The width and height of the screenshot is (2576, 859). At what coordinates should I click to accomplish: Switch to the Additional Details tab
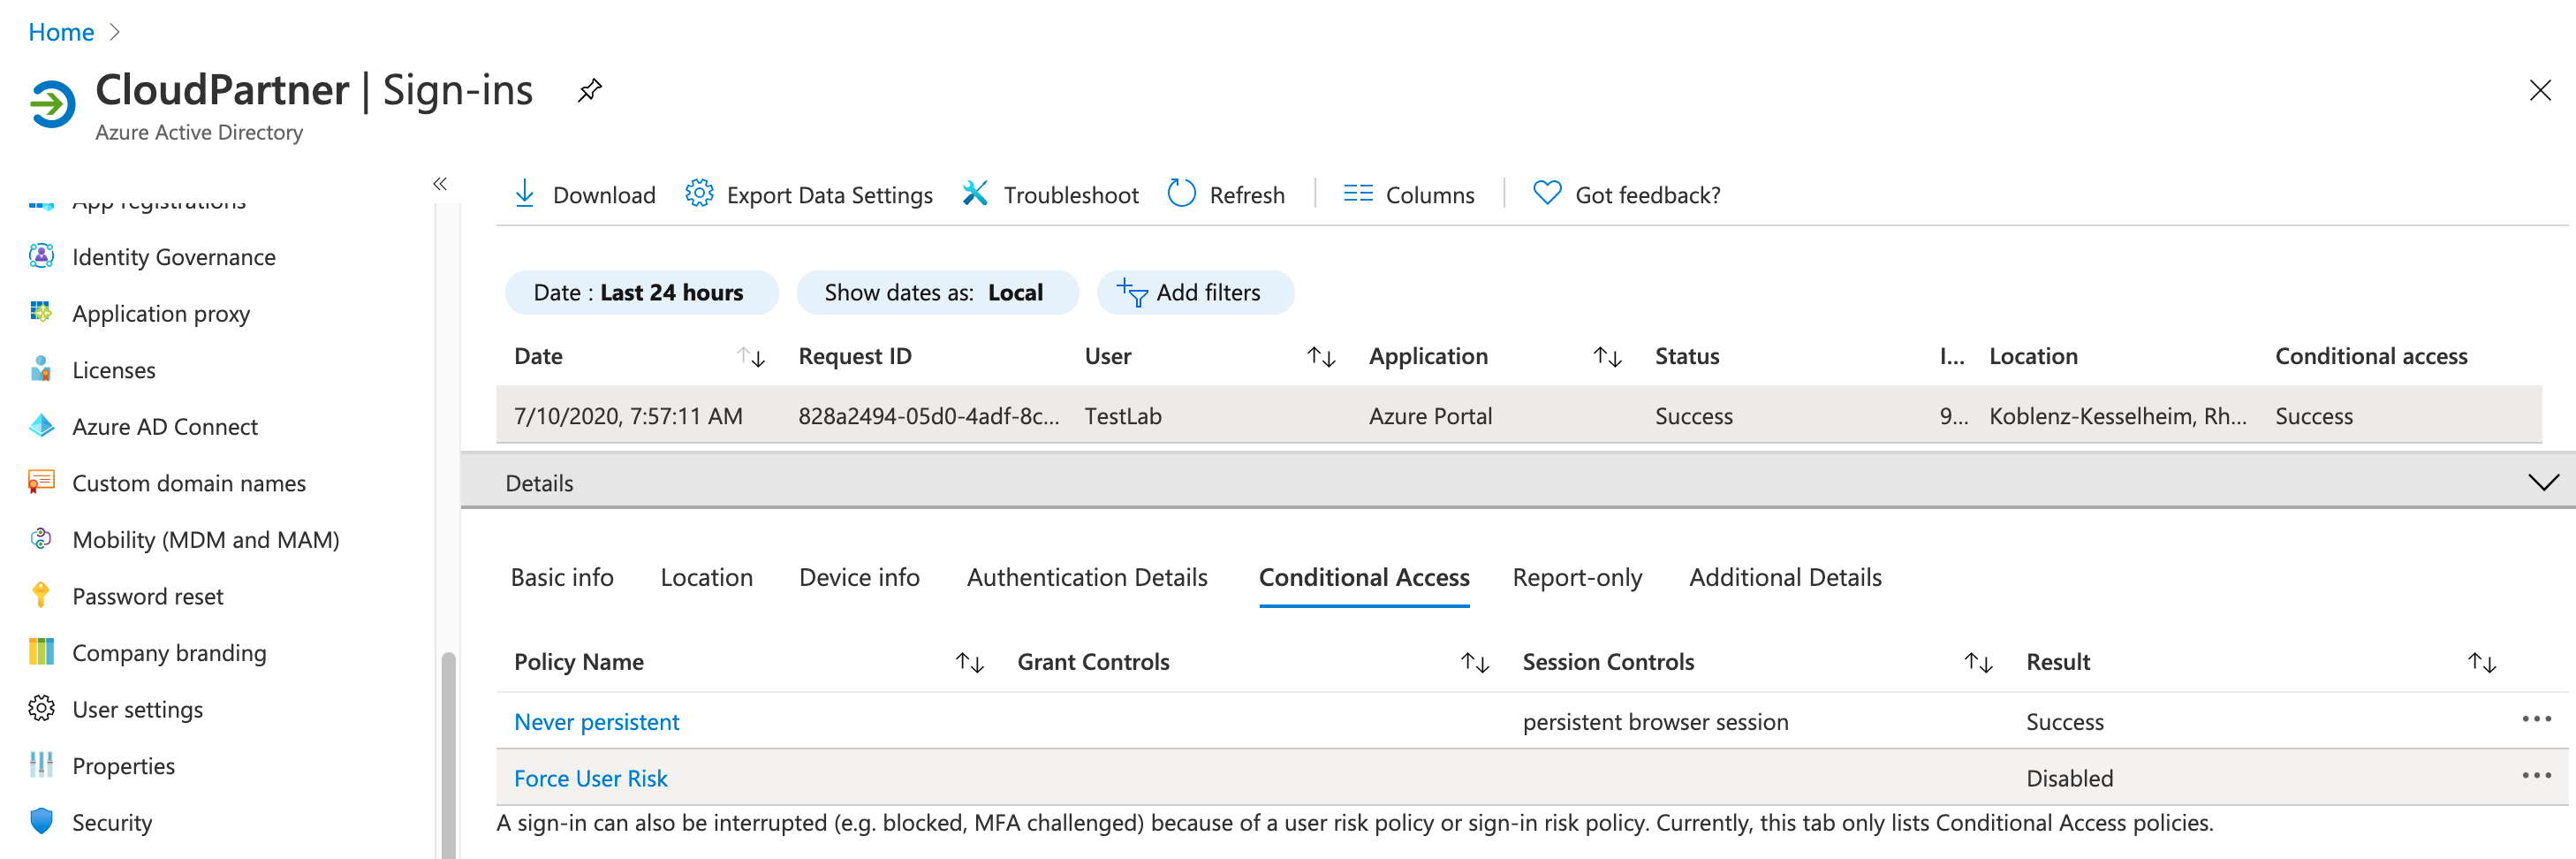(x=1785, y=577)
